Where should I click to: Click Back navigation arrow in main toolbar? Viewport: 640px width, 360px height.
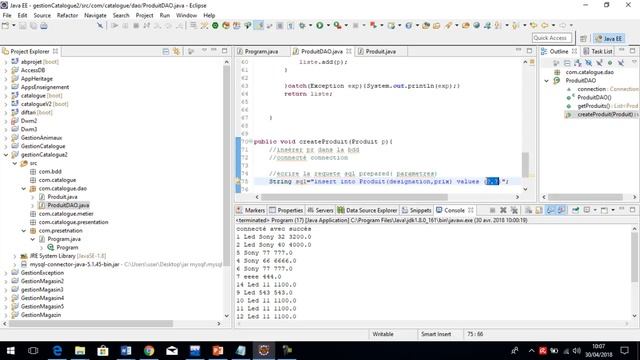pos(544,26)
